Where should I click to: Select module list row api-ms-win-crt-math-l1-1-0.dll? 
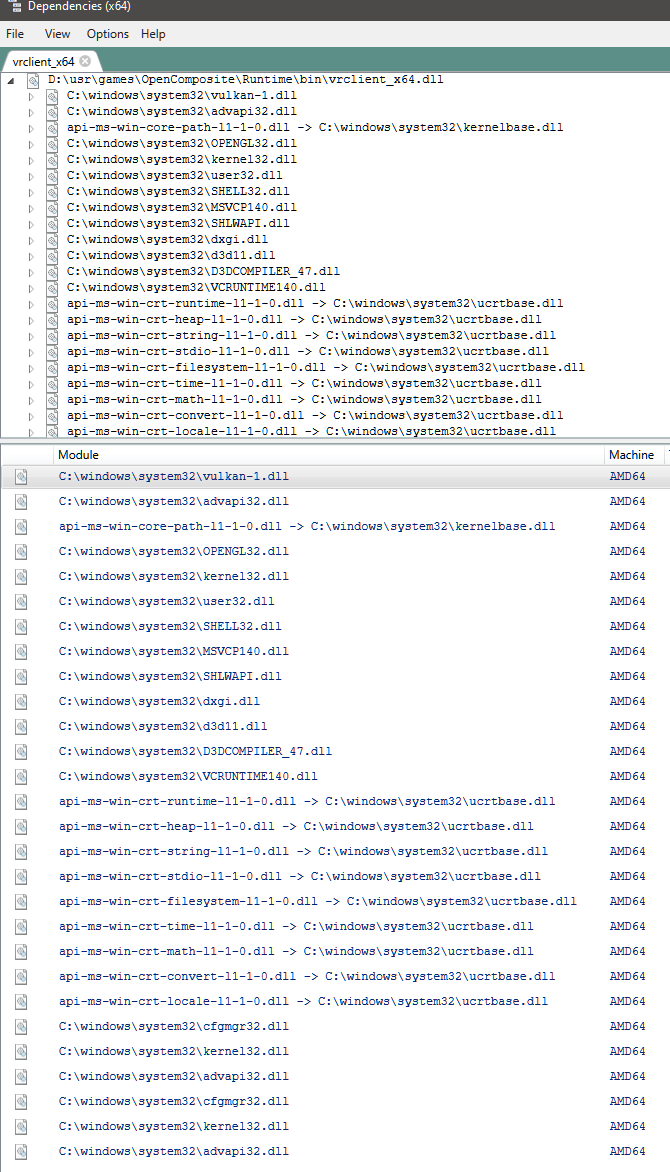coord(335,952)
